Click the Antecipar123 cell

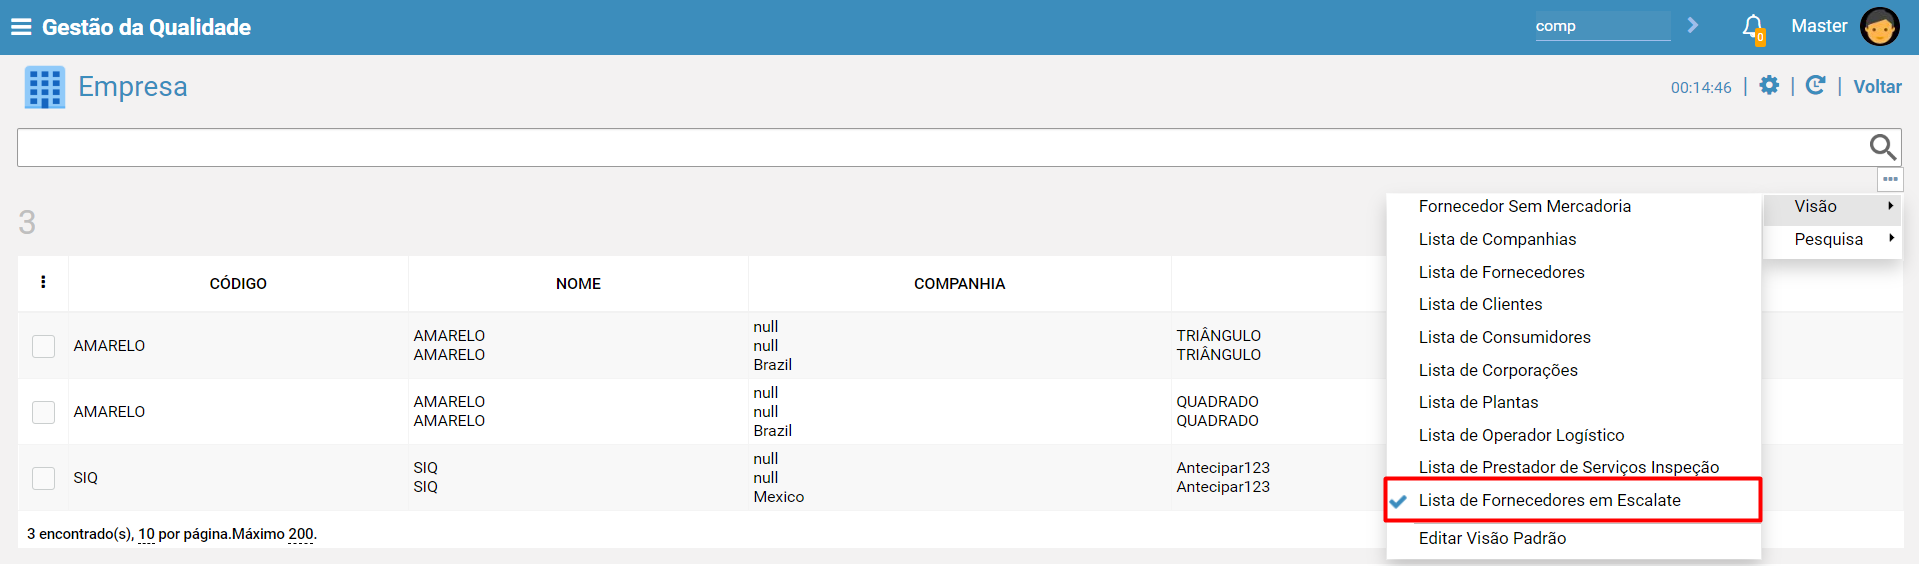coord(1223,477)
